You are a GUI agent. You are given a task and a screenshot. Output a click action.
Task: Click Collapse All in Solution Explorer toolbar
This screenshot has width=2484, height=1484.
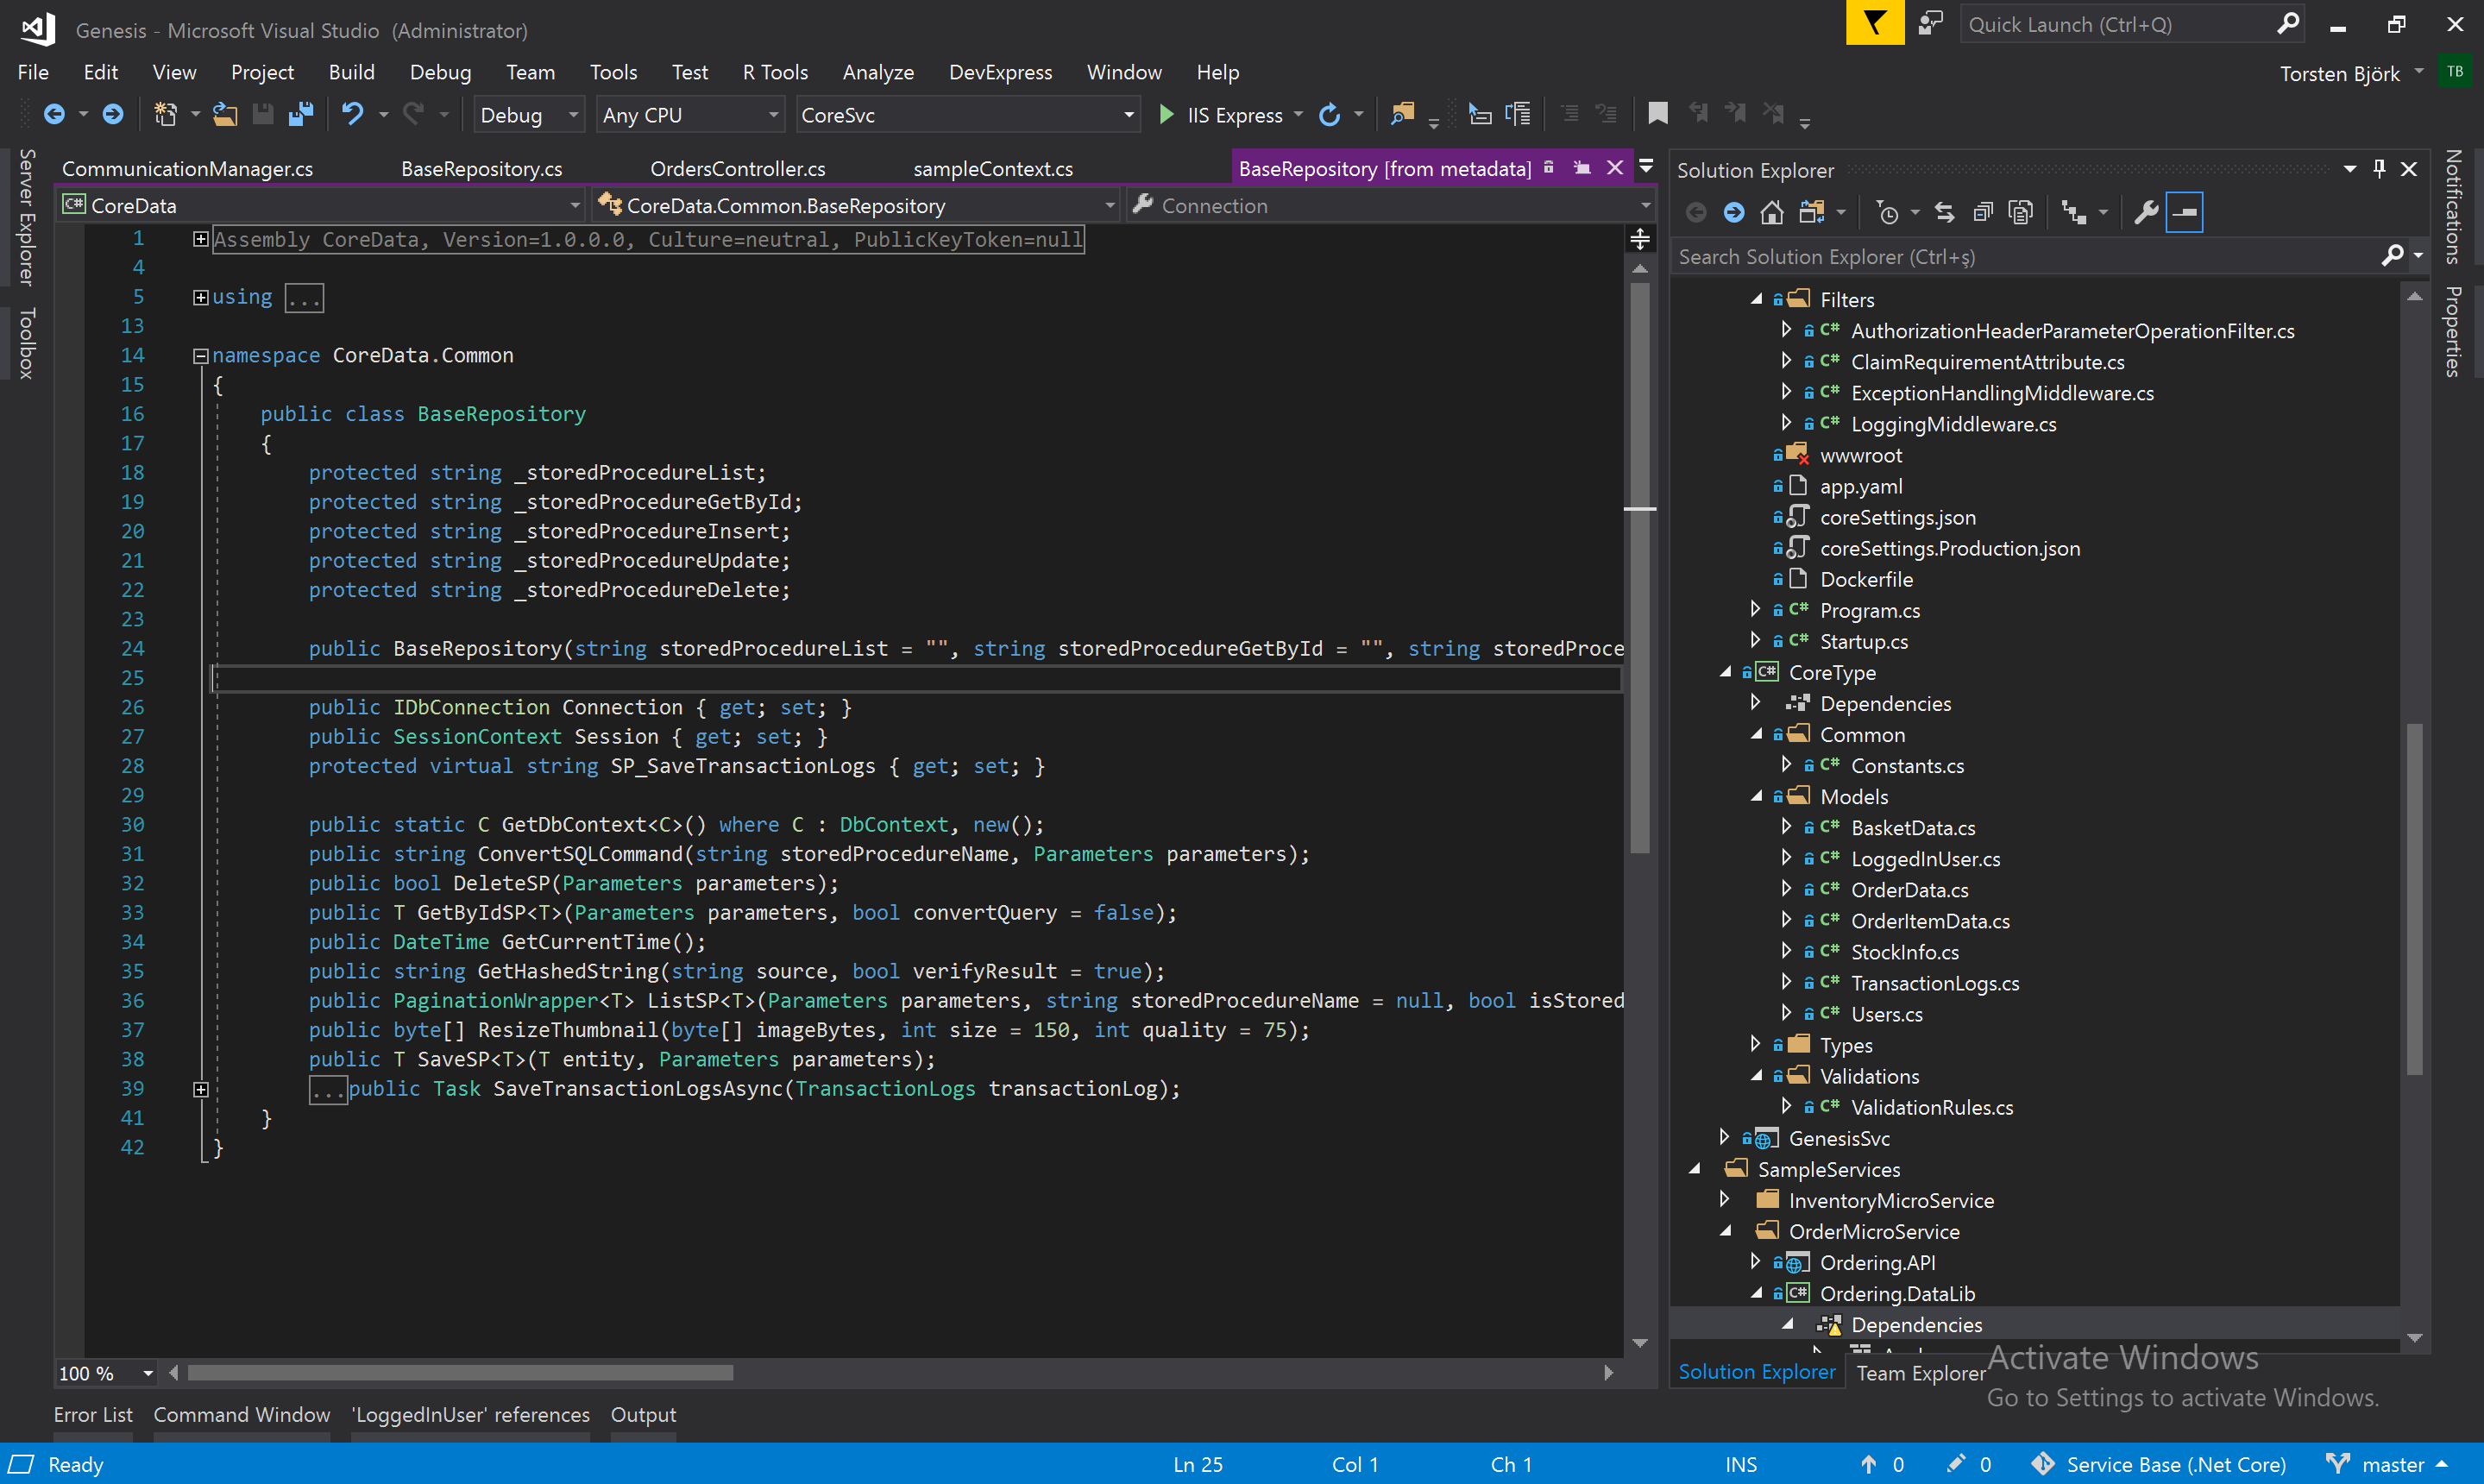click(1983, 212)
